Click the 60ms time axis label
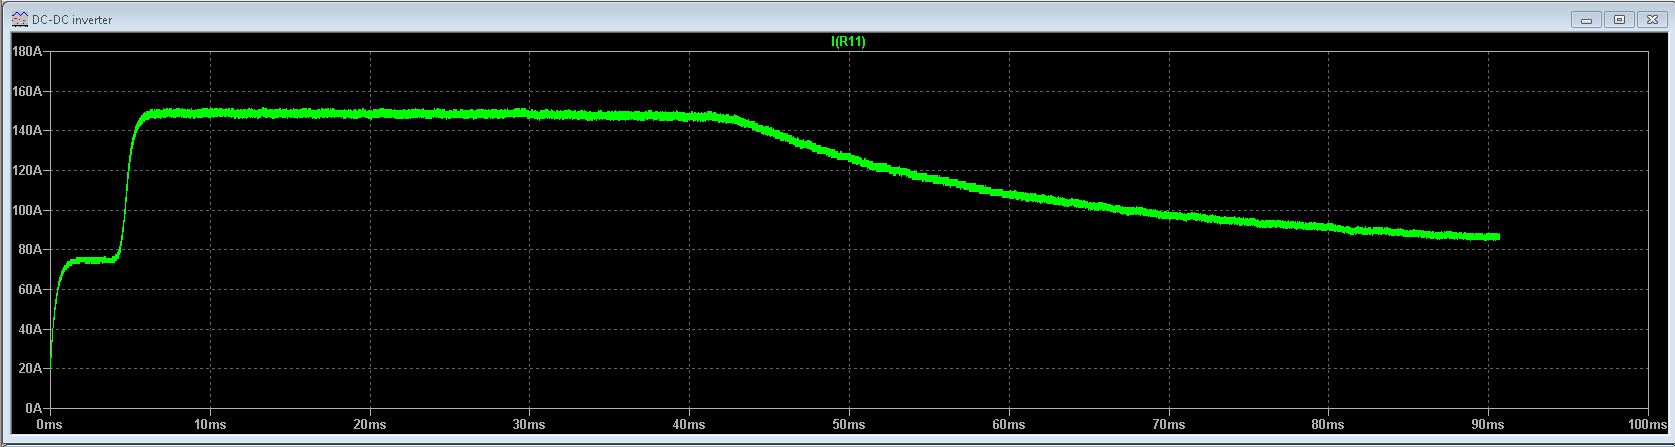The width and height of the screenshot is (1675, 447). (x=1009, y=425)
